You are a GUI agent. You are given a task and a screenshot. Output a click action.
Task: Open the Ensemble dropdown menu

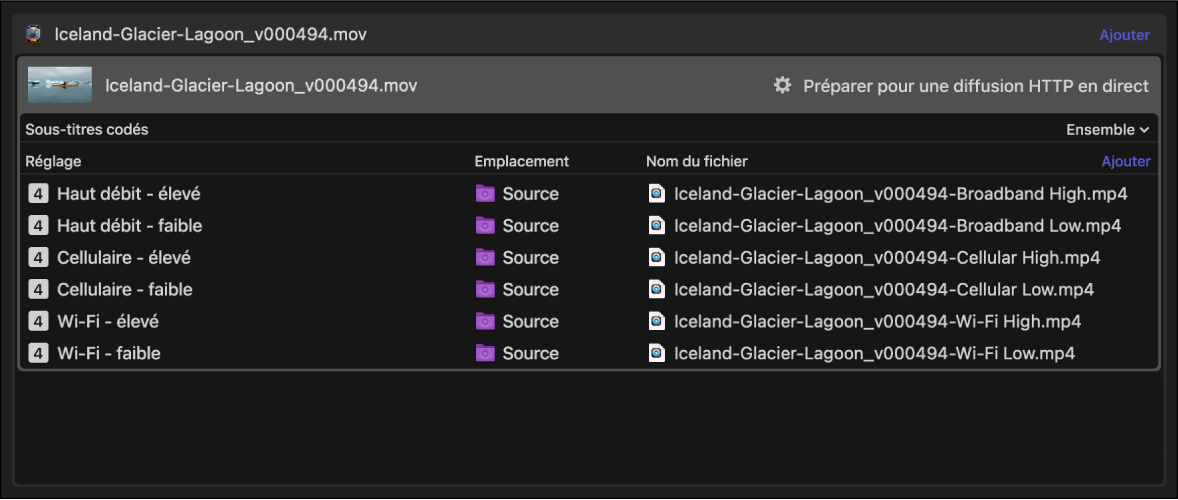(1107, 130)
